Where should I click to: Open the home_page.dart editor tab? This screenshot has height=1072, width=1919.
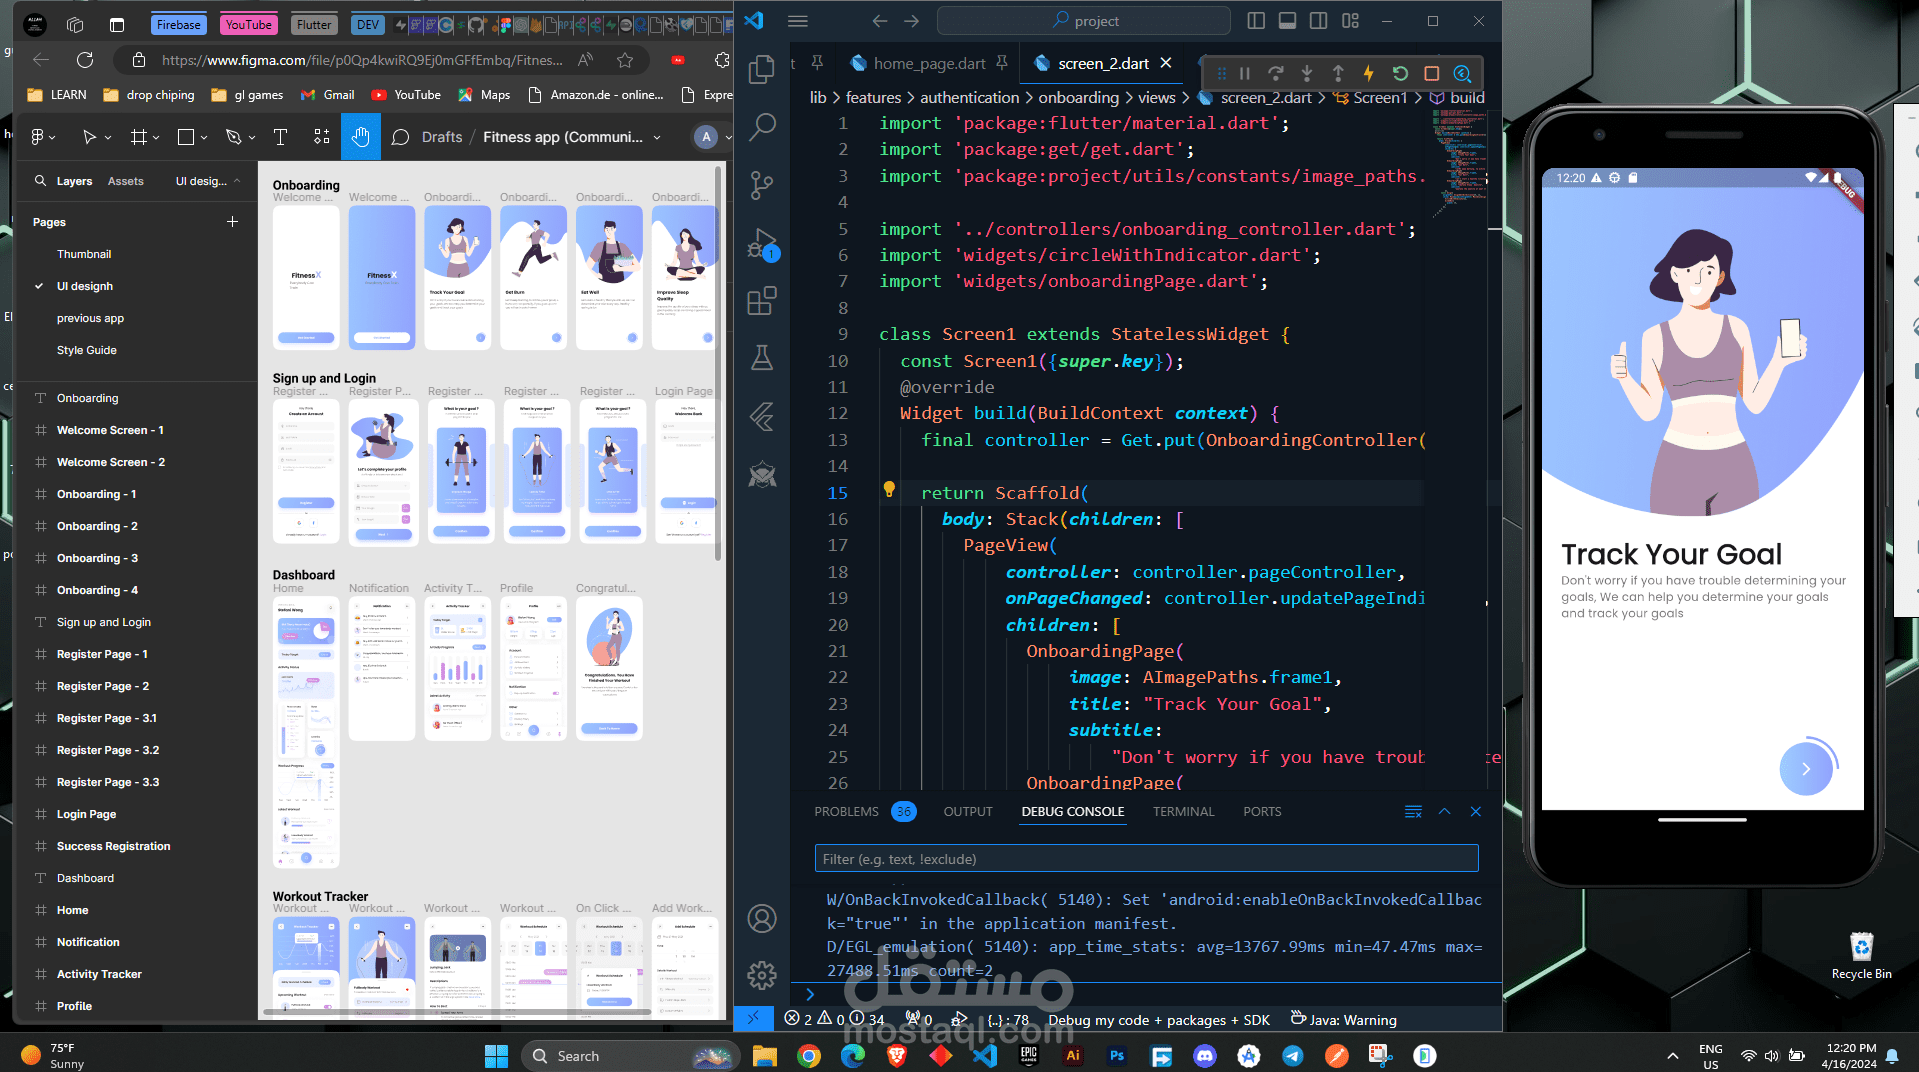coord(928,63)
